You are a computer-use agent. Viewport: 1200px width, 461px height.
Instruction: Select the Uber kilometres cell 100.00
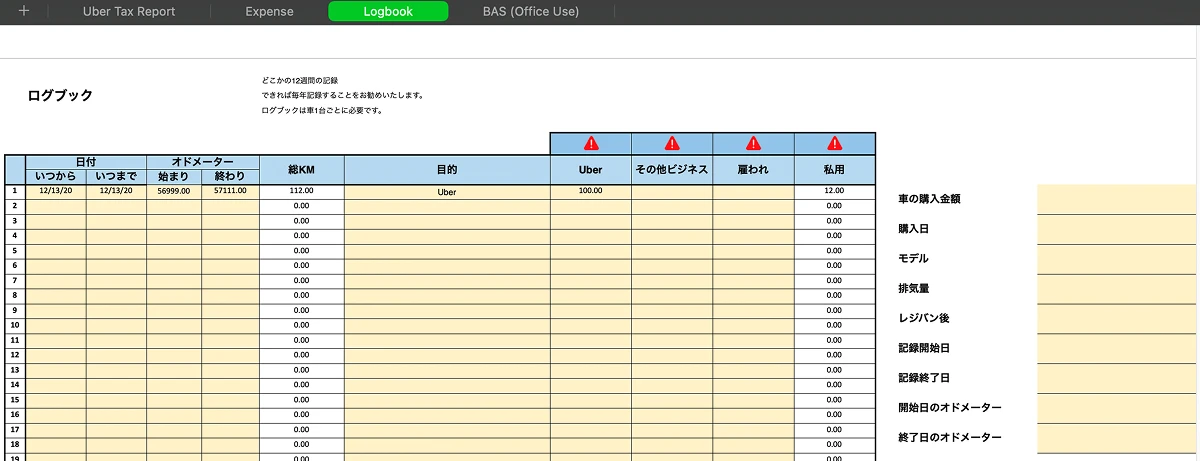click(590, 191)
